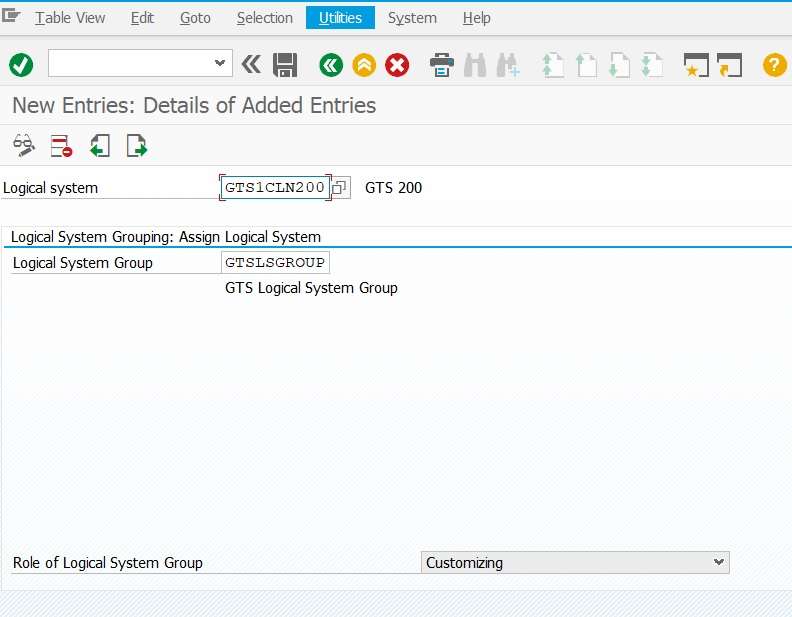Click the yellow Exit icon
This screenshot has height=617, width=792.
[364, 65]
